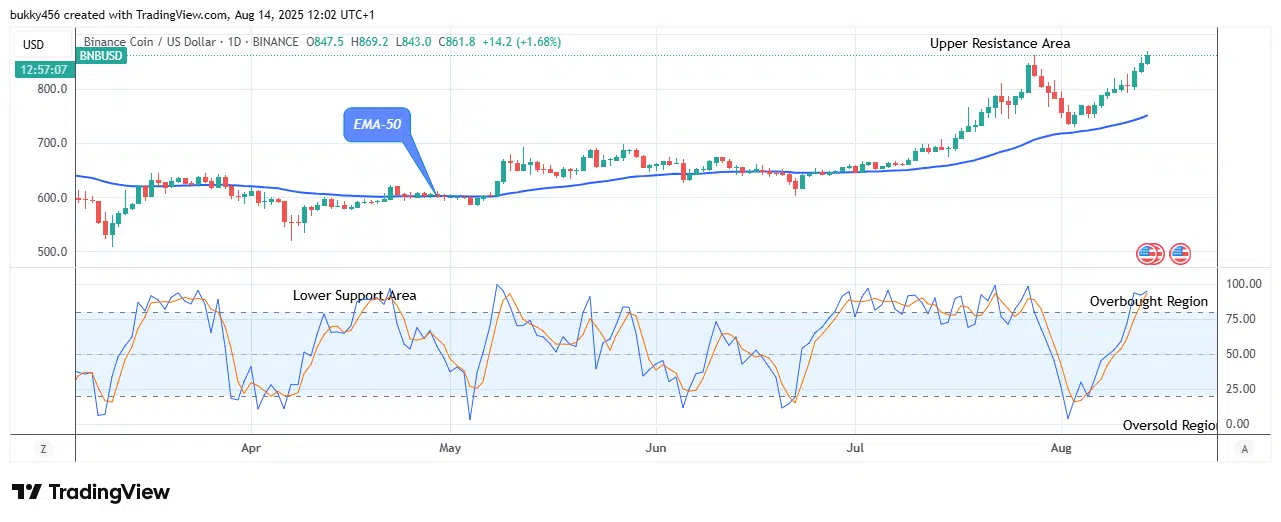This screenshot has width=1281, height=522.
Task: Click the 75.00 oscillator axis label
Action: pos(1243,319)
